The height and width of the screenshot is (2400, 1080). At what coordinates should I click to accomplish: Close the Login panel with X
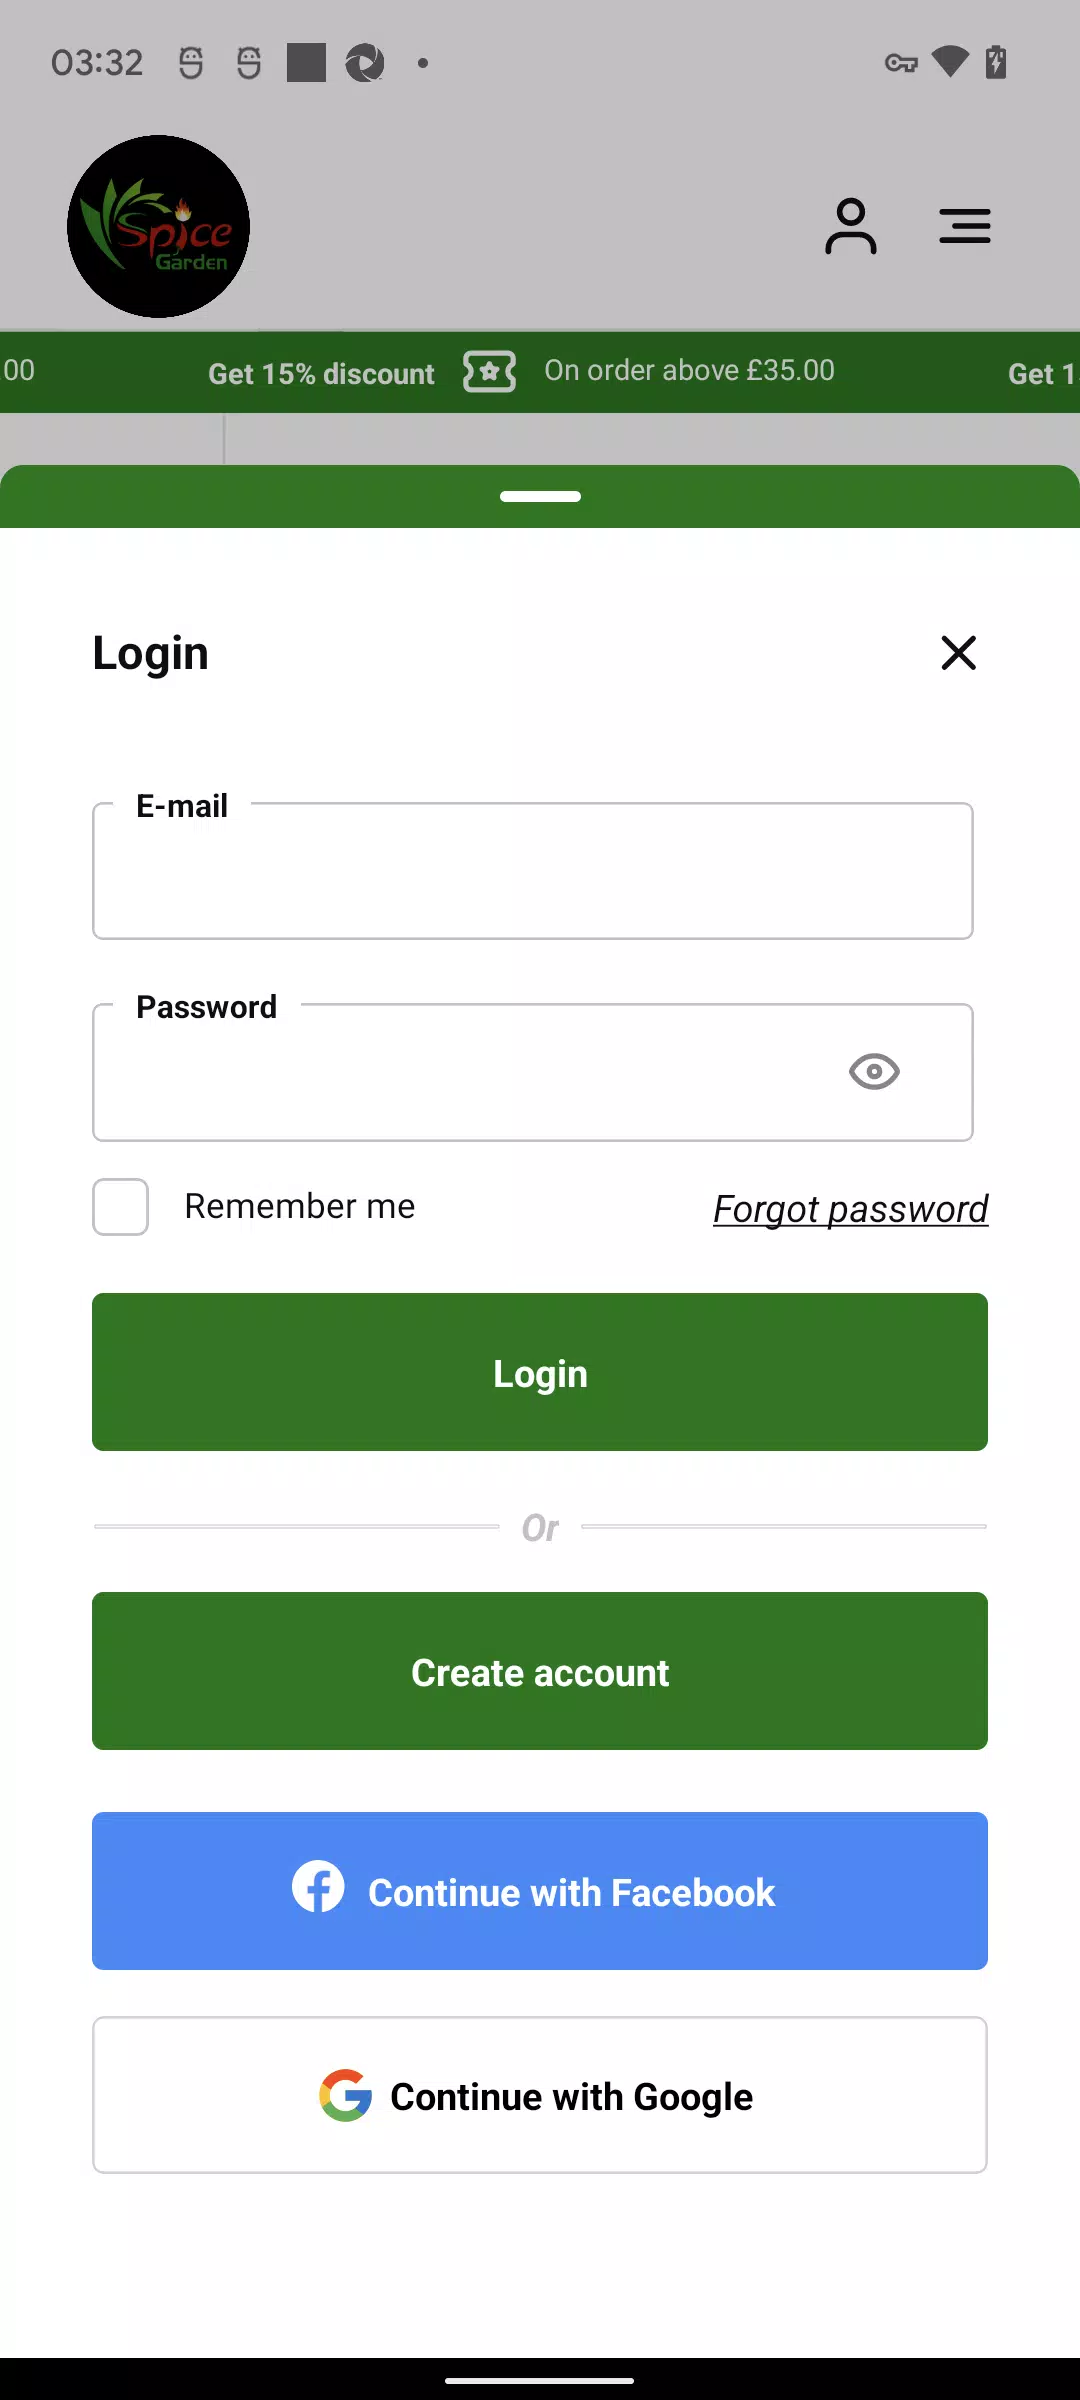coord(958,653)
